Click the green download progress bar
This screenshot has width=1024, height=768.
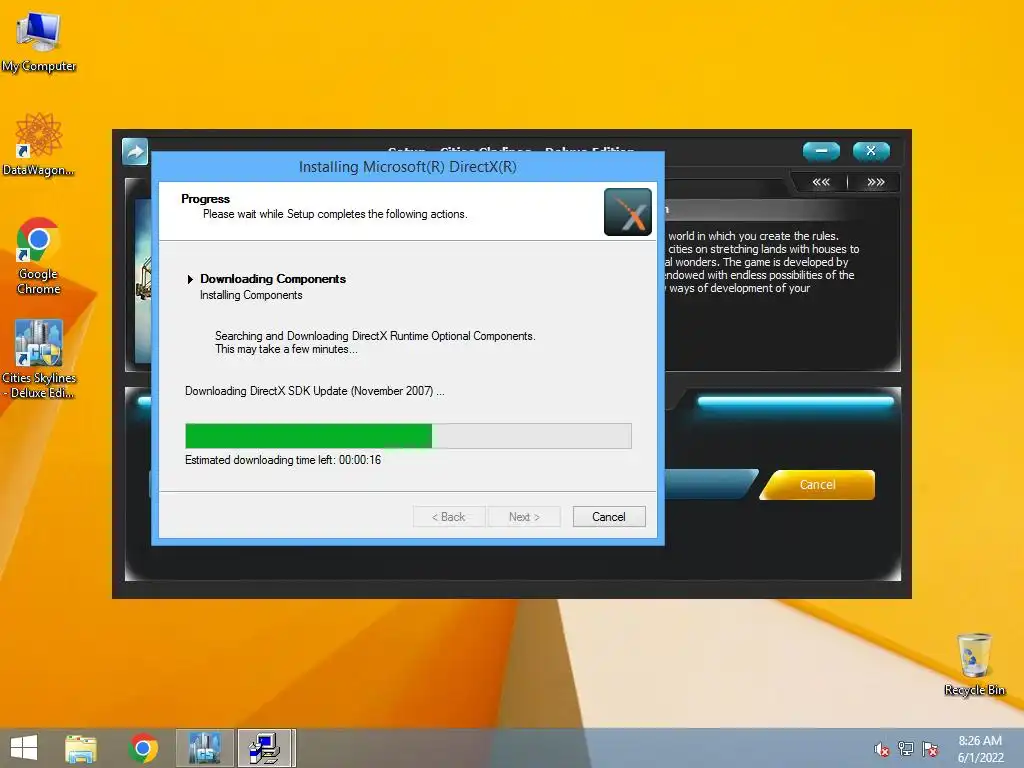(x=408, y=436)
